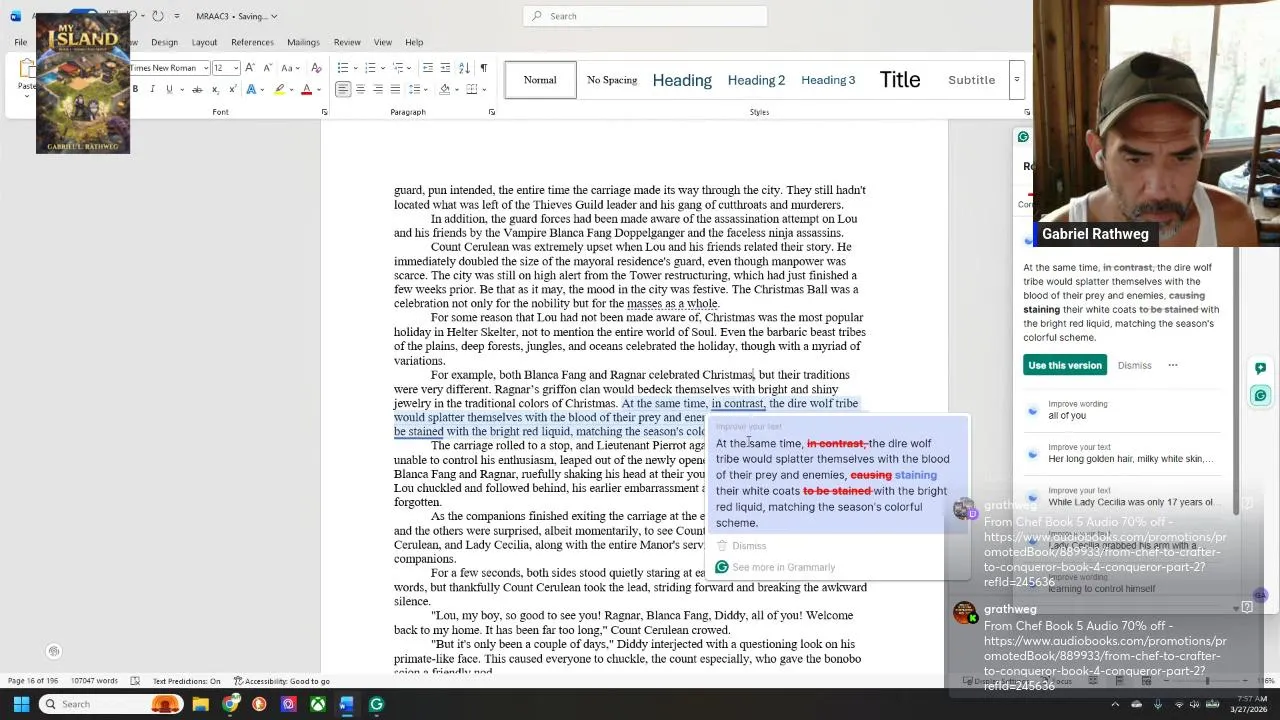Screen dimensions: 1280x720
Task: Expand the Styles gallery
Action: pos(1016,80)
